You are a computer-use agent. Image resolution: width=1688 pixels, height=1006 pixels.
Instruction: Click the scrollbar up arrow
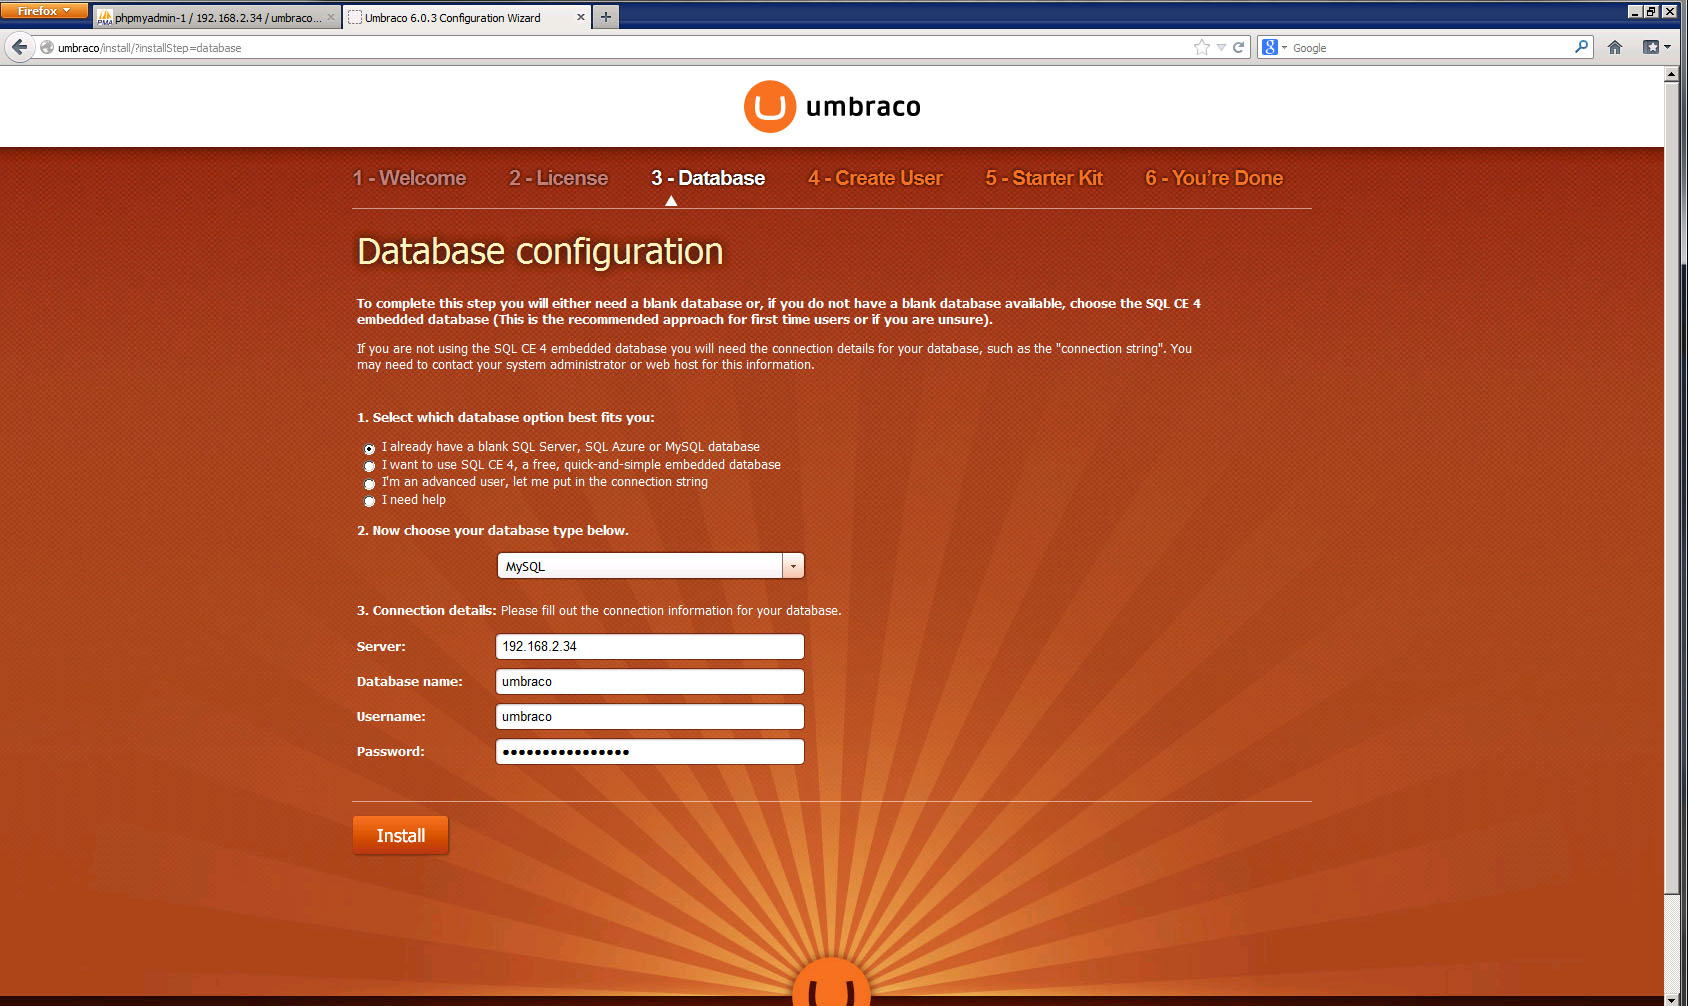pos(1671,74)
